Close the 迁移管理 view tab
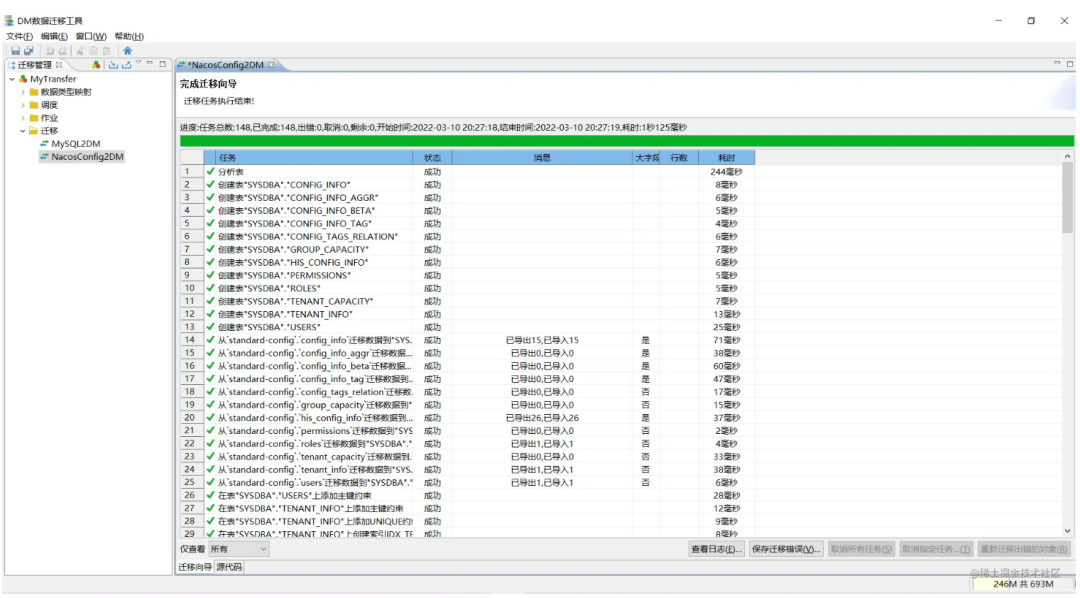 [x=59, y=65]
